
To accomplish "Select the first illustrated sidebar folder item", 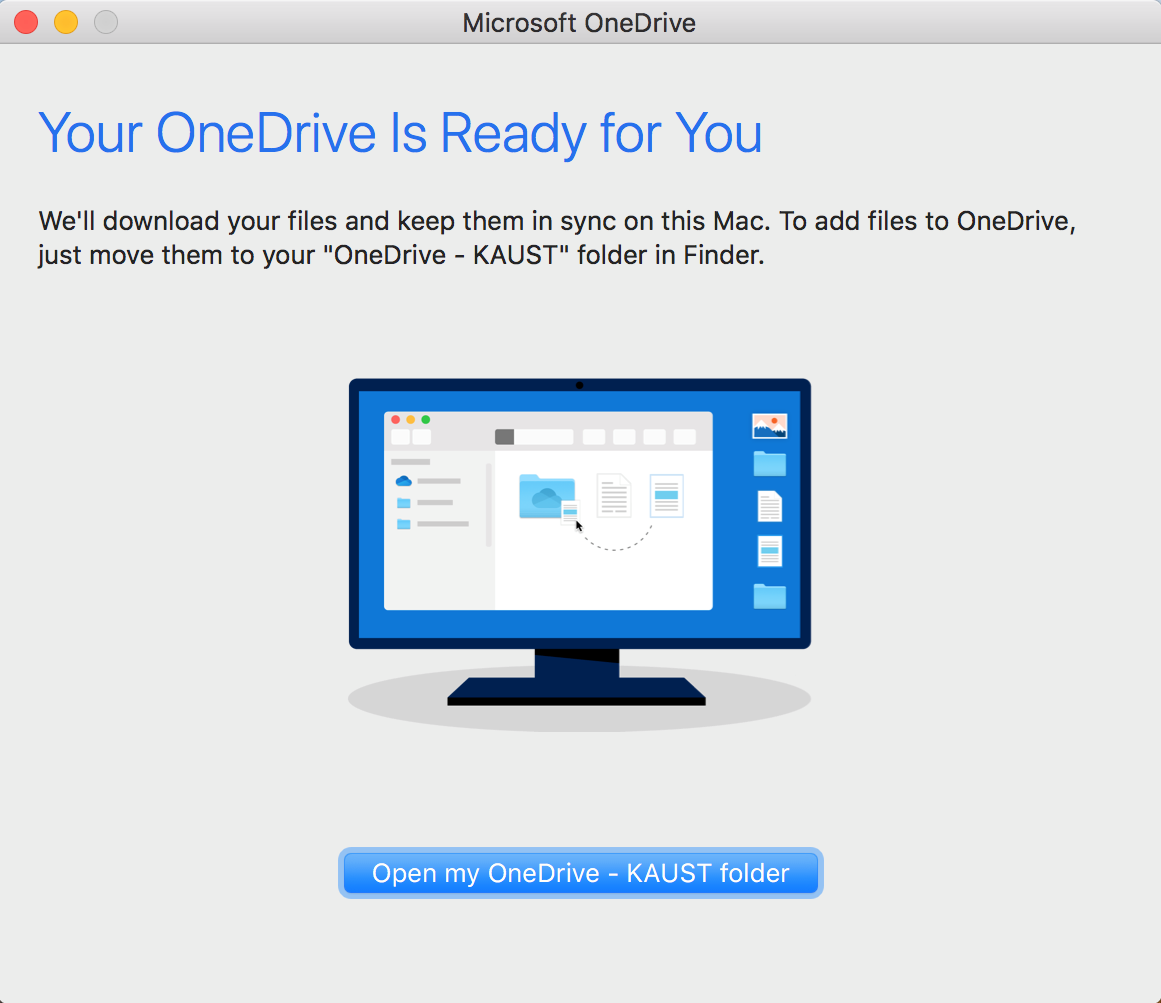I will point(403,503).
